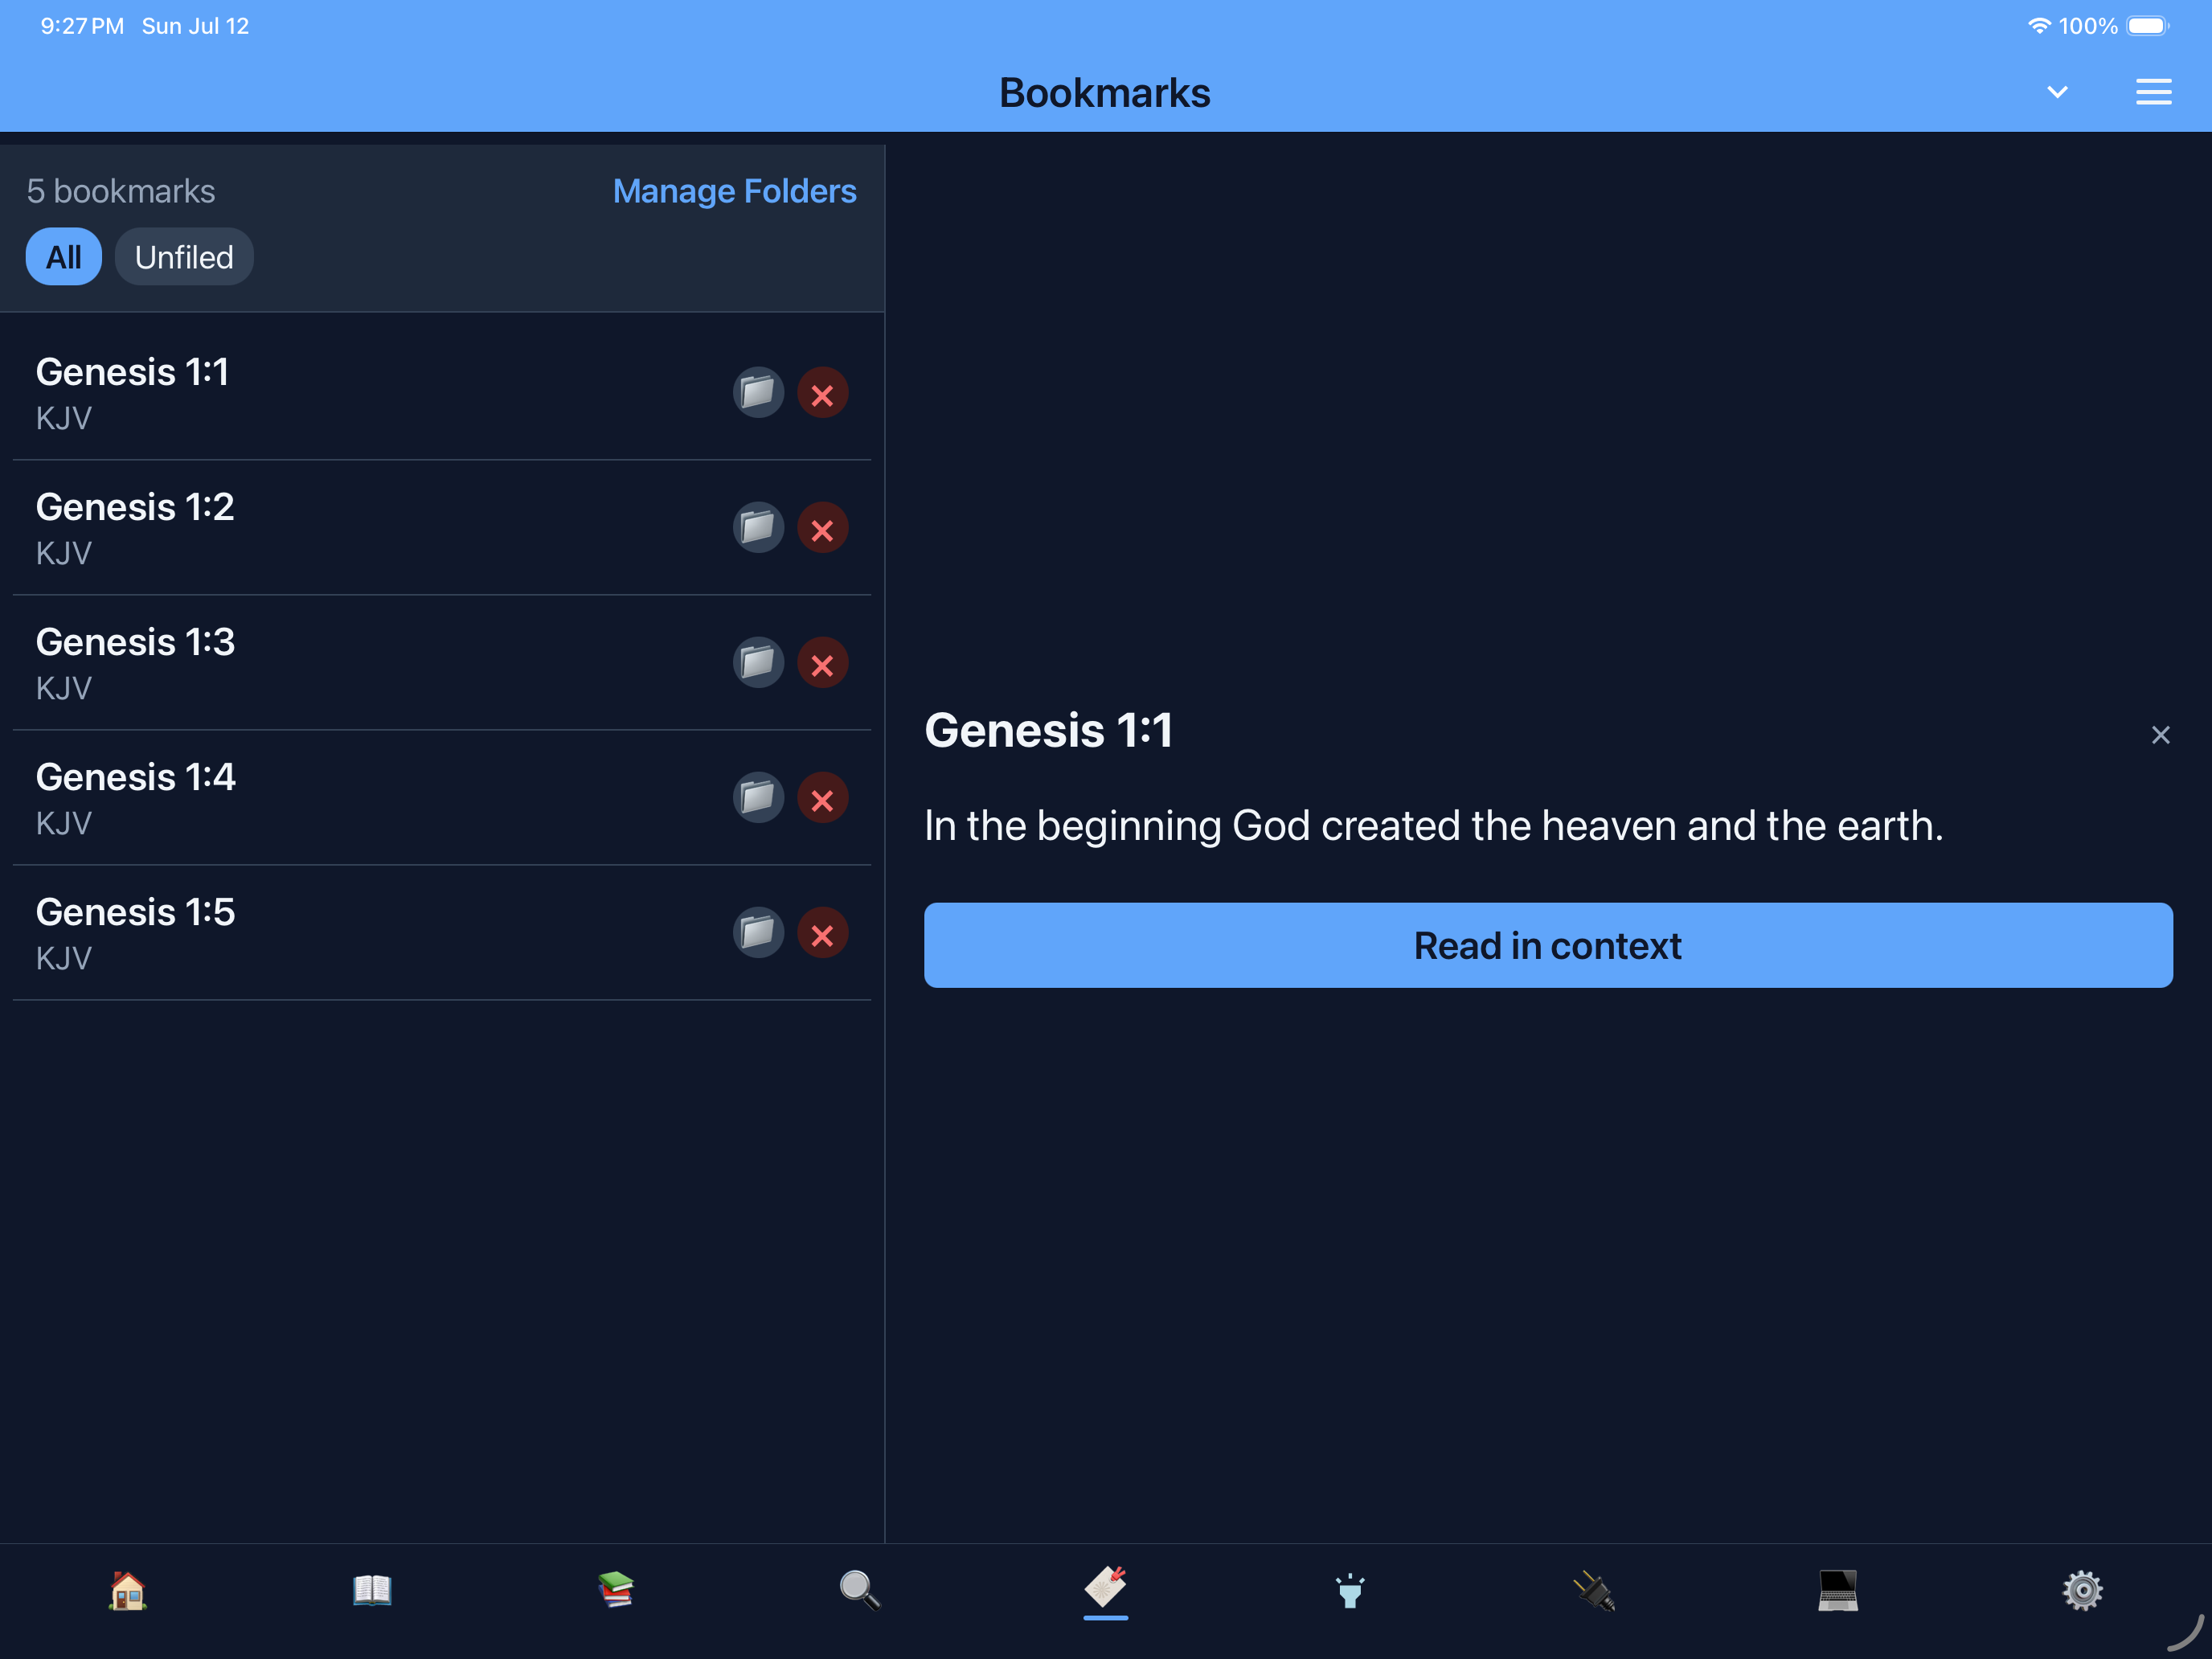Move Genesis 1:4 bookmark to folder
Screen dimensions: 2212x1659
pos(758,798)
